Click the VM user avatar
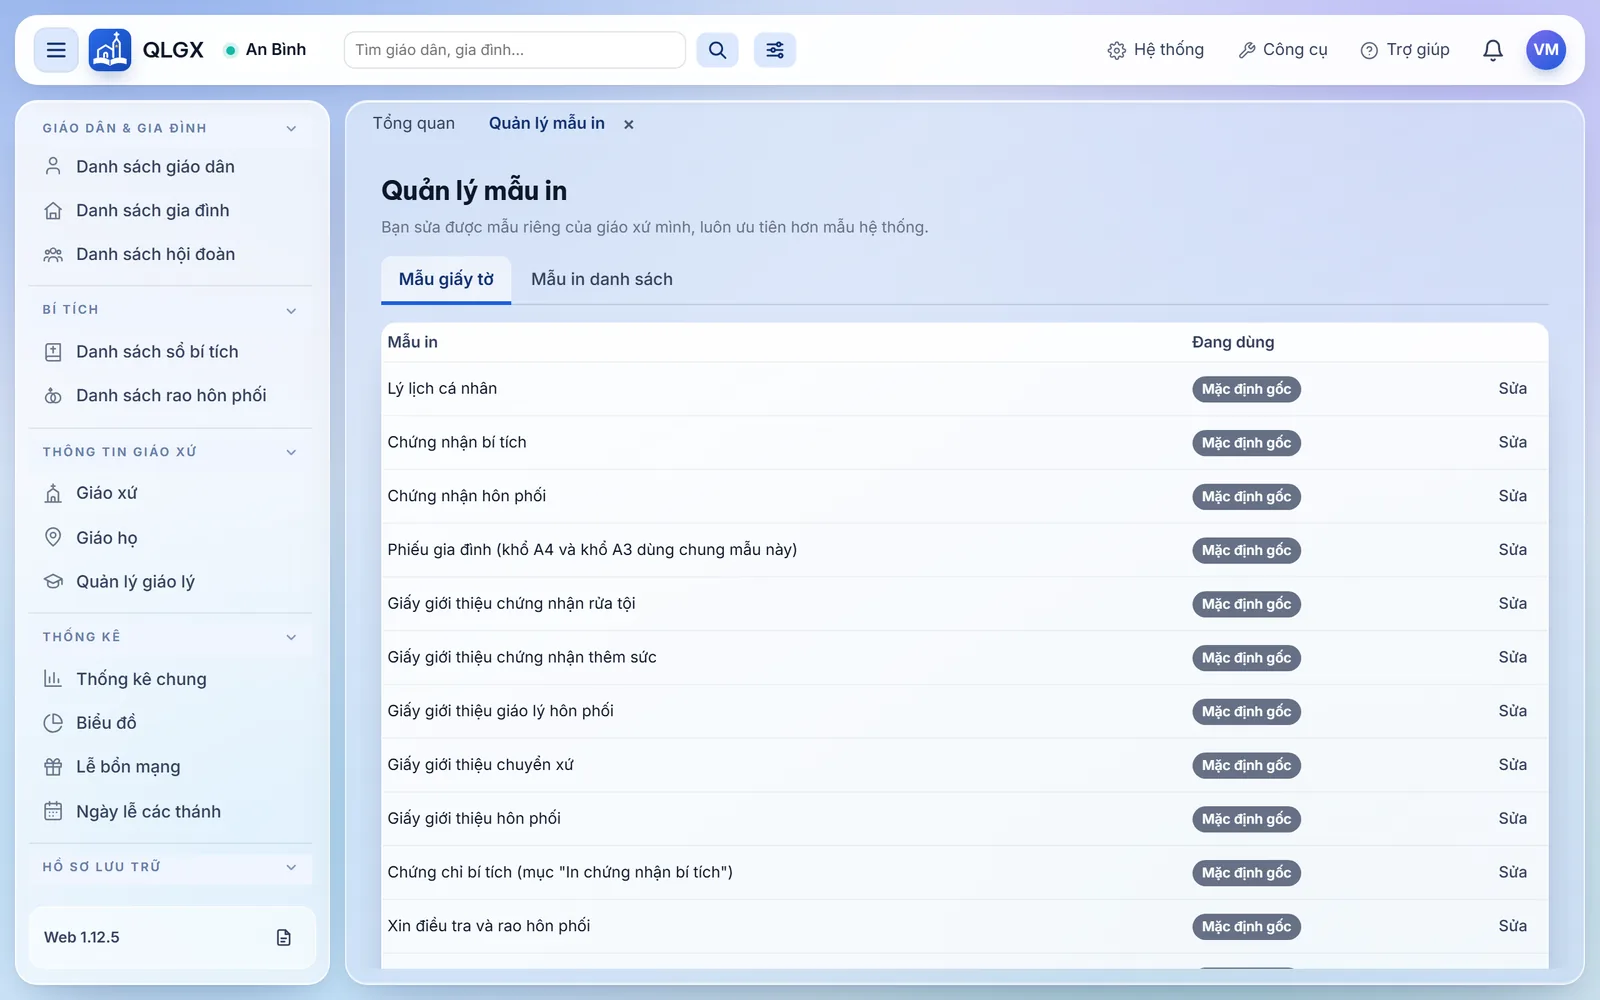 (x=1545, y=50)
